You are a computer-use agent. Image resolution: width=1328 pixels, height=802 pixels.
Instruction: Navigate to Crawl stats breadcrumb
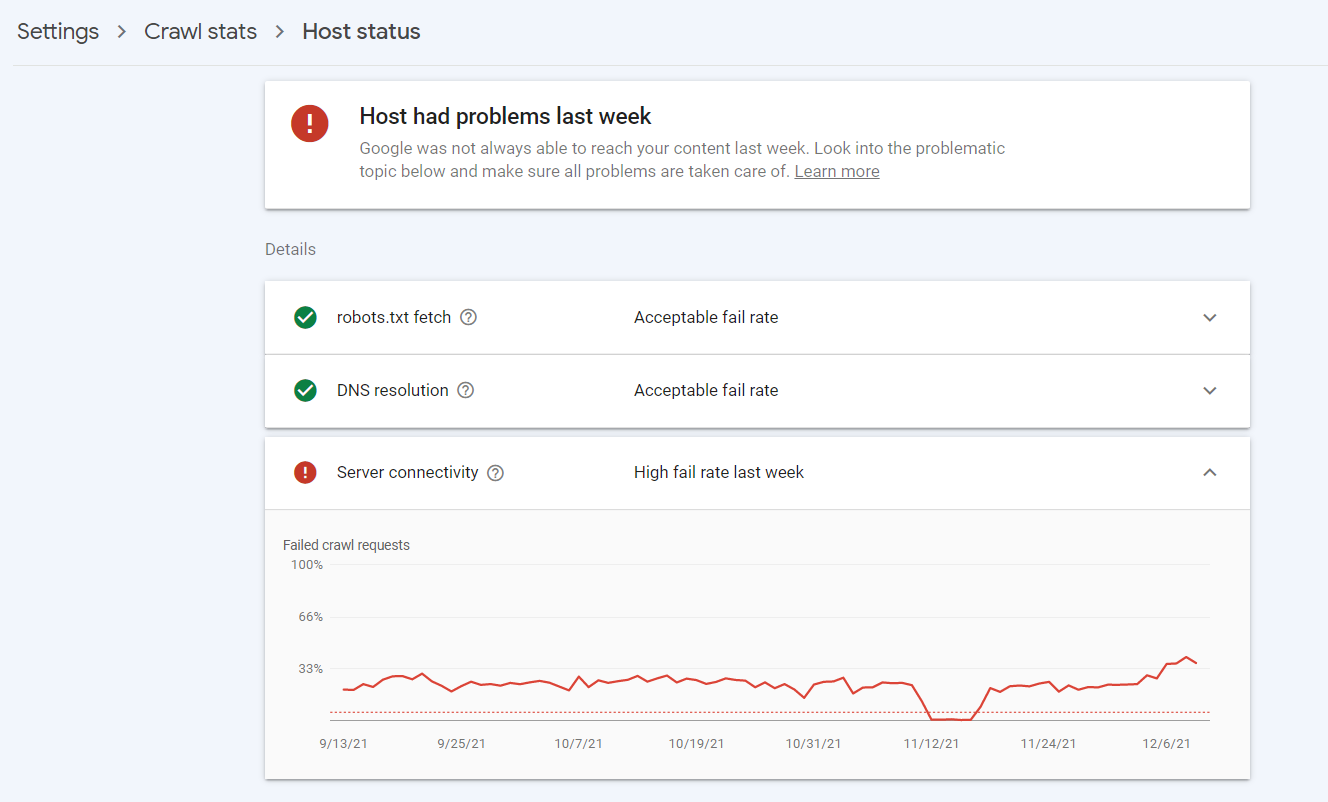200,31
